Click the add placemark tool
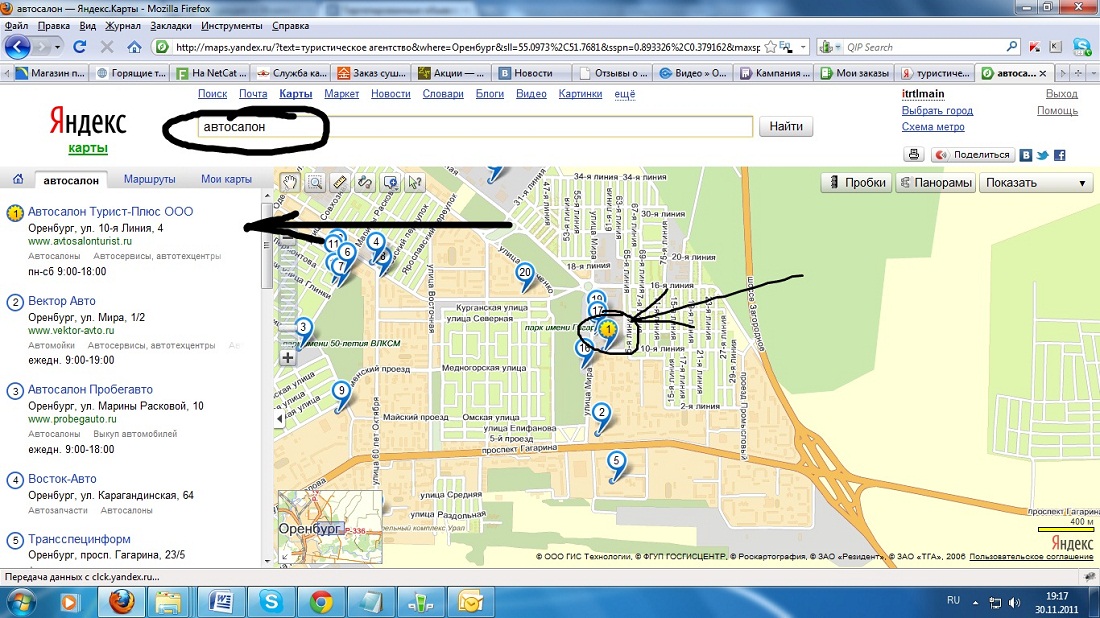The image size is (1100, 618). pyautogui.click(x=390, y=182)
